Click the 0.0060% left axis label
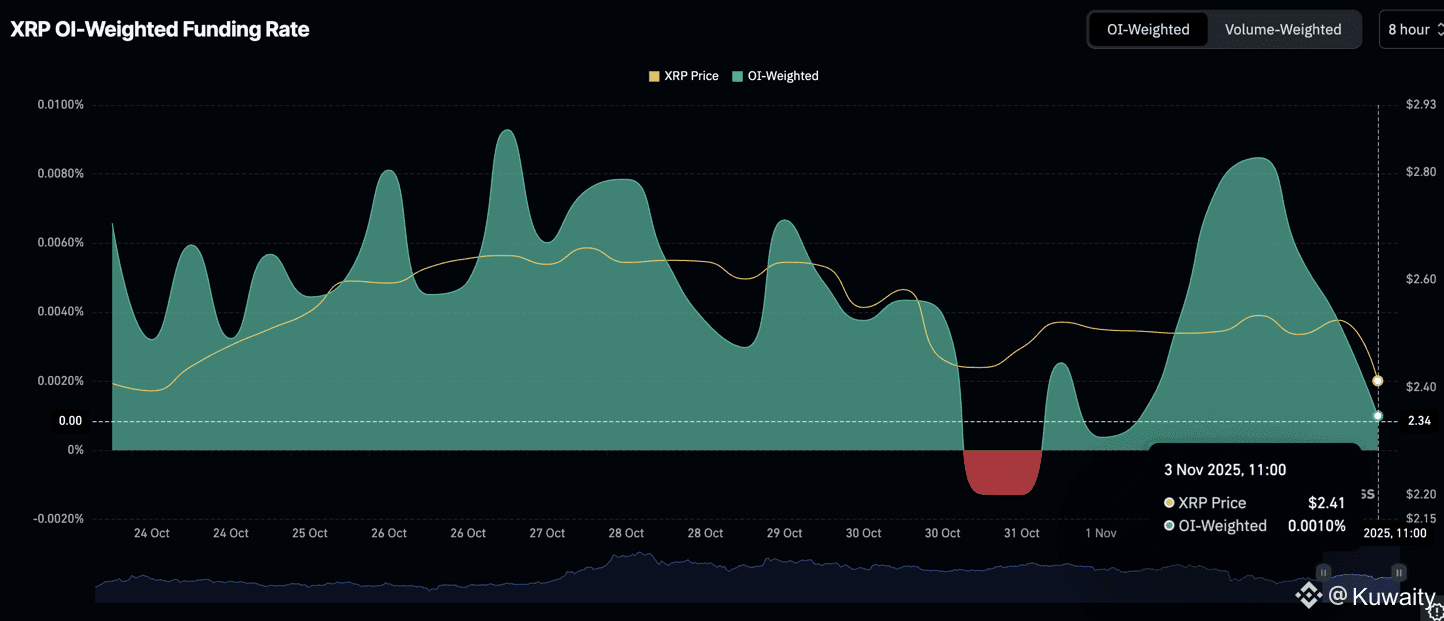1444x621 pixels. [61, 243]
